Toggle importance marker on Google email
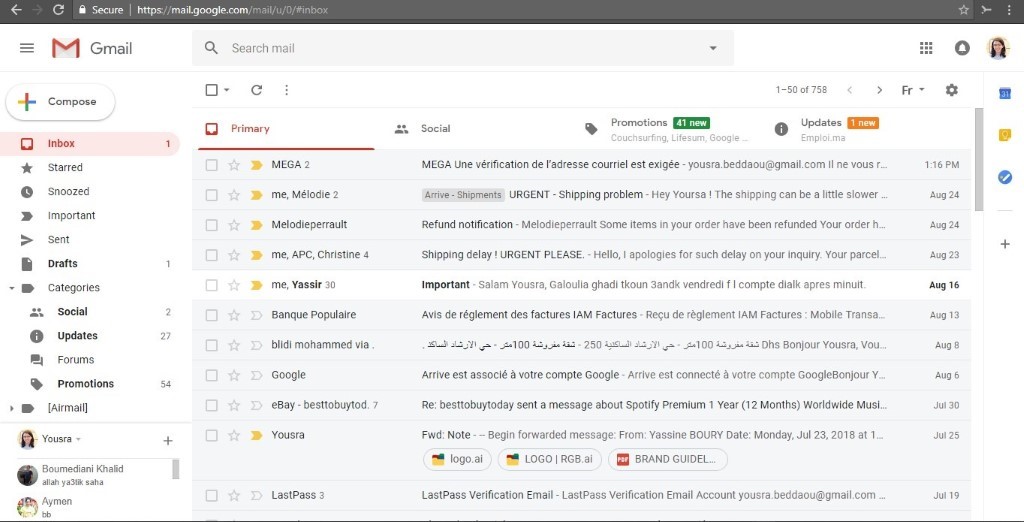1024x522 pixels. (256, 375)
